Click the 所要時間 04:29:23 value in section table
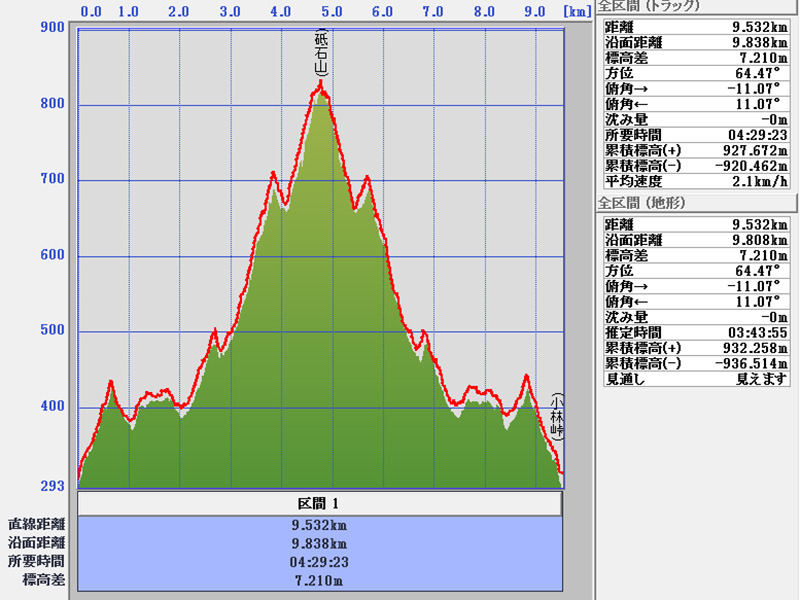The height and width of the screenshot is (600, 800). (x=320, y=561)
